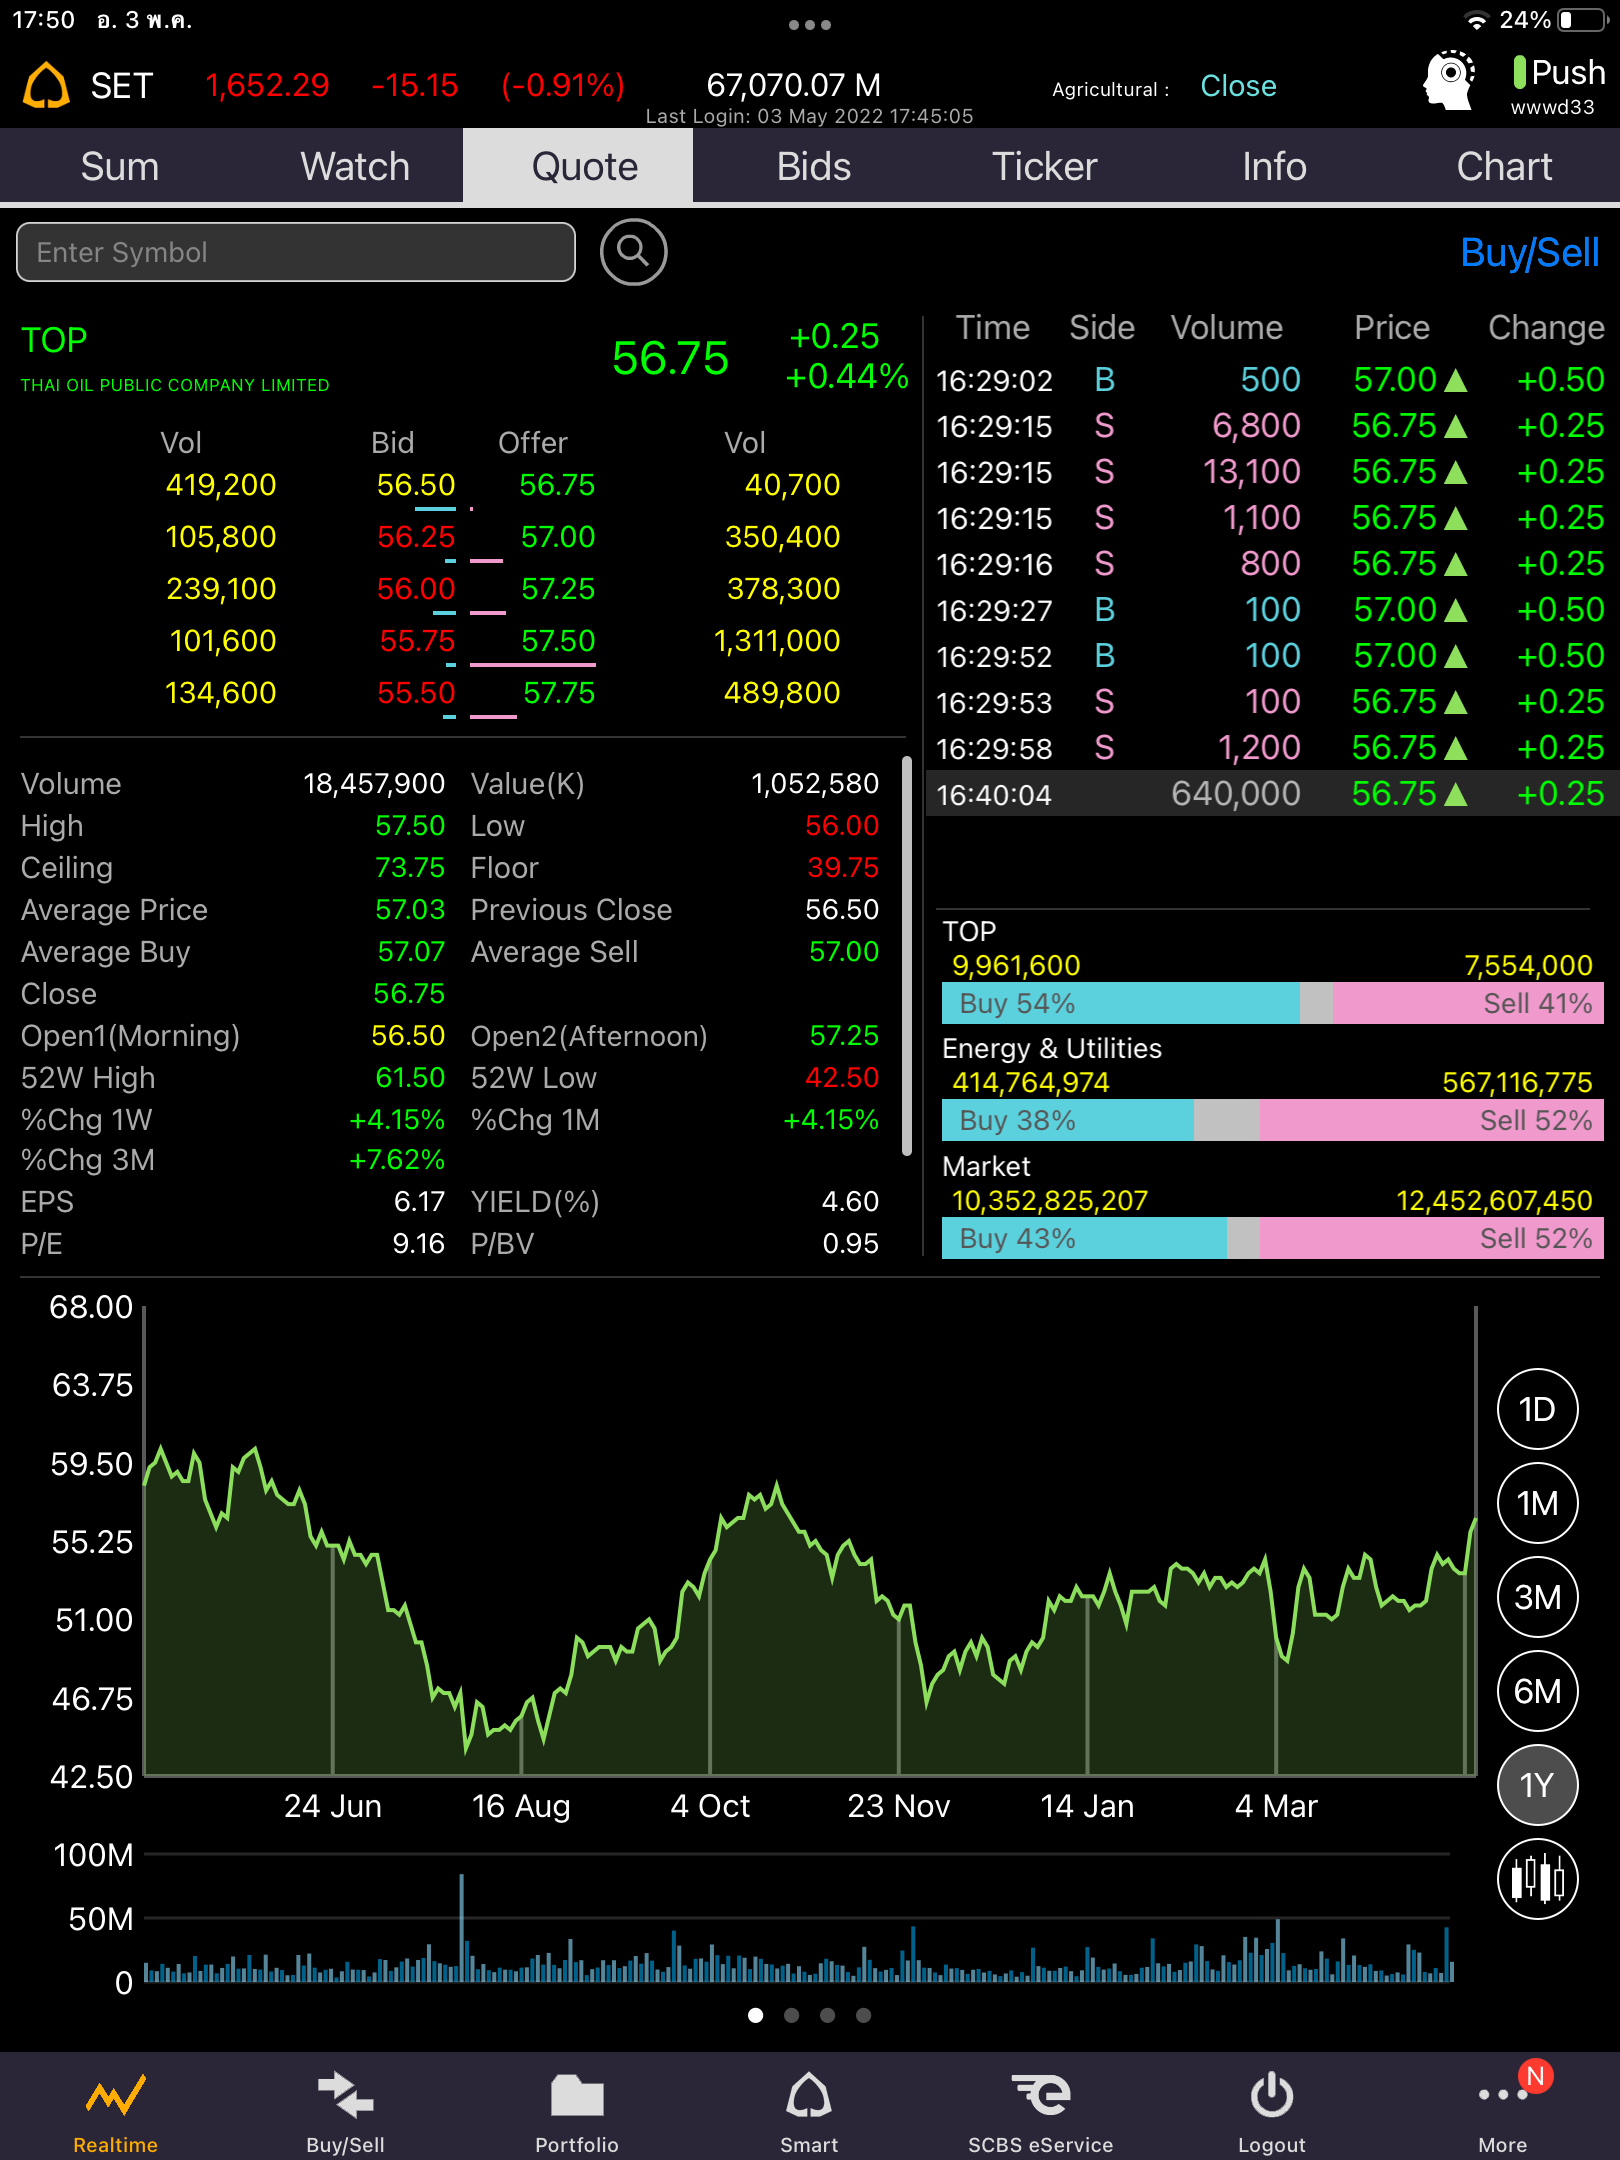Image resolution: width=1620 pixels, height=2160 pixels.
Task: Tap the Wi-Fi status icon
Action: tap(1476, 20)
